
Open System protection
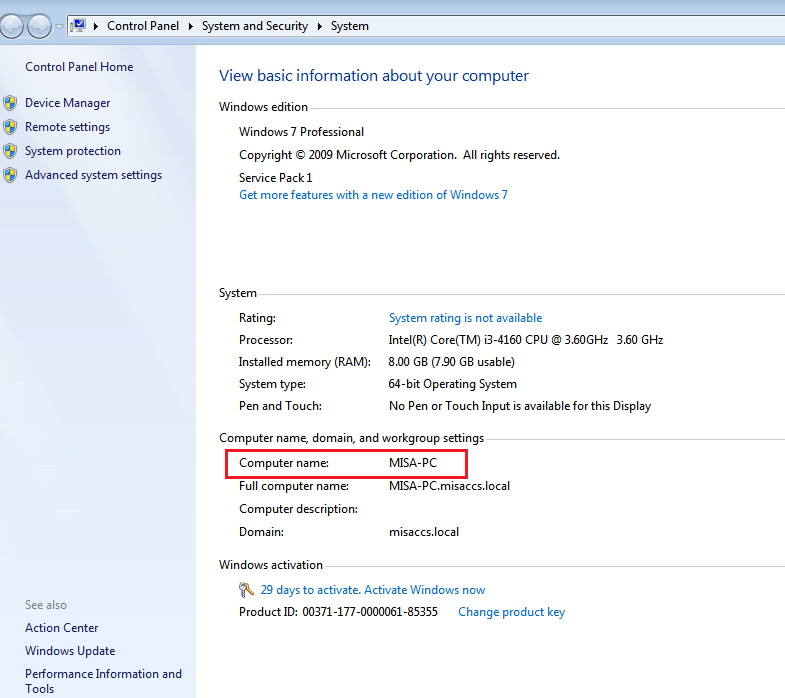click(x=73, y=151)
